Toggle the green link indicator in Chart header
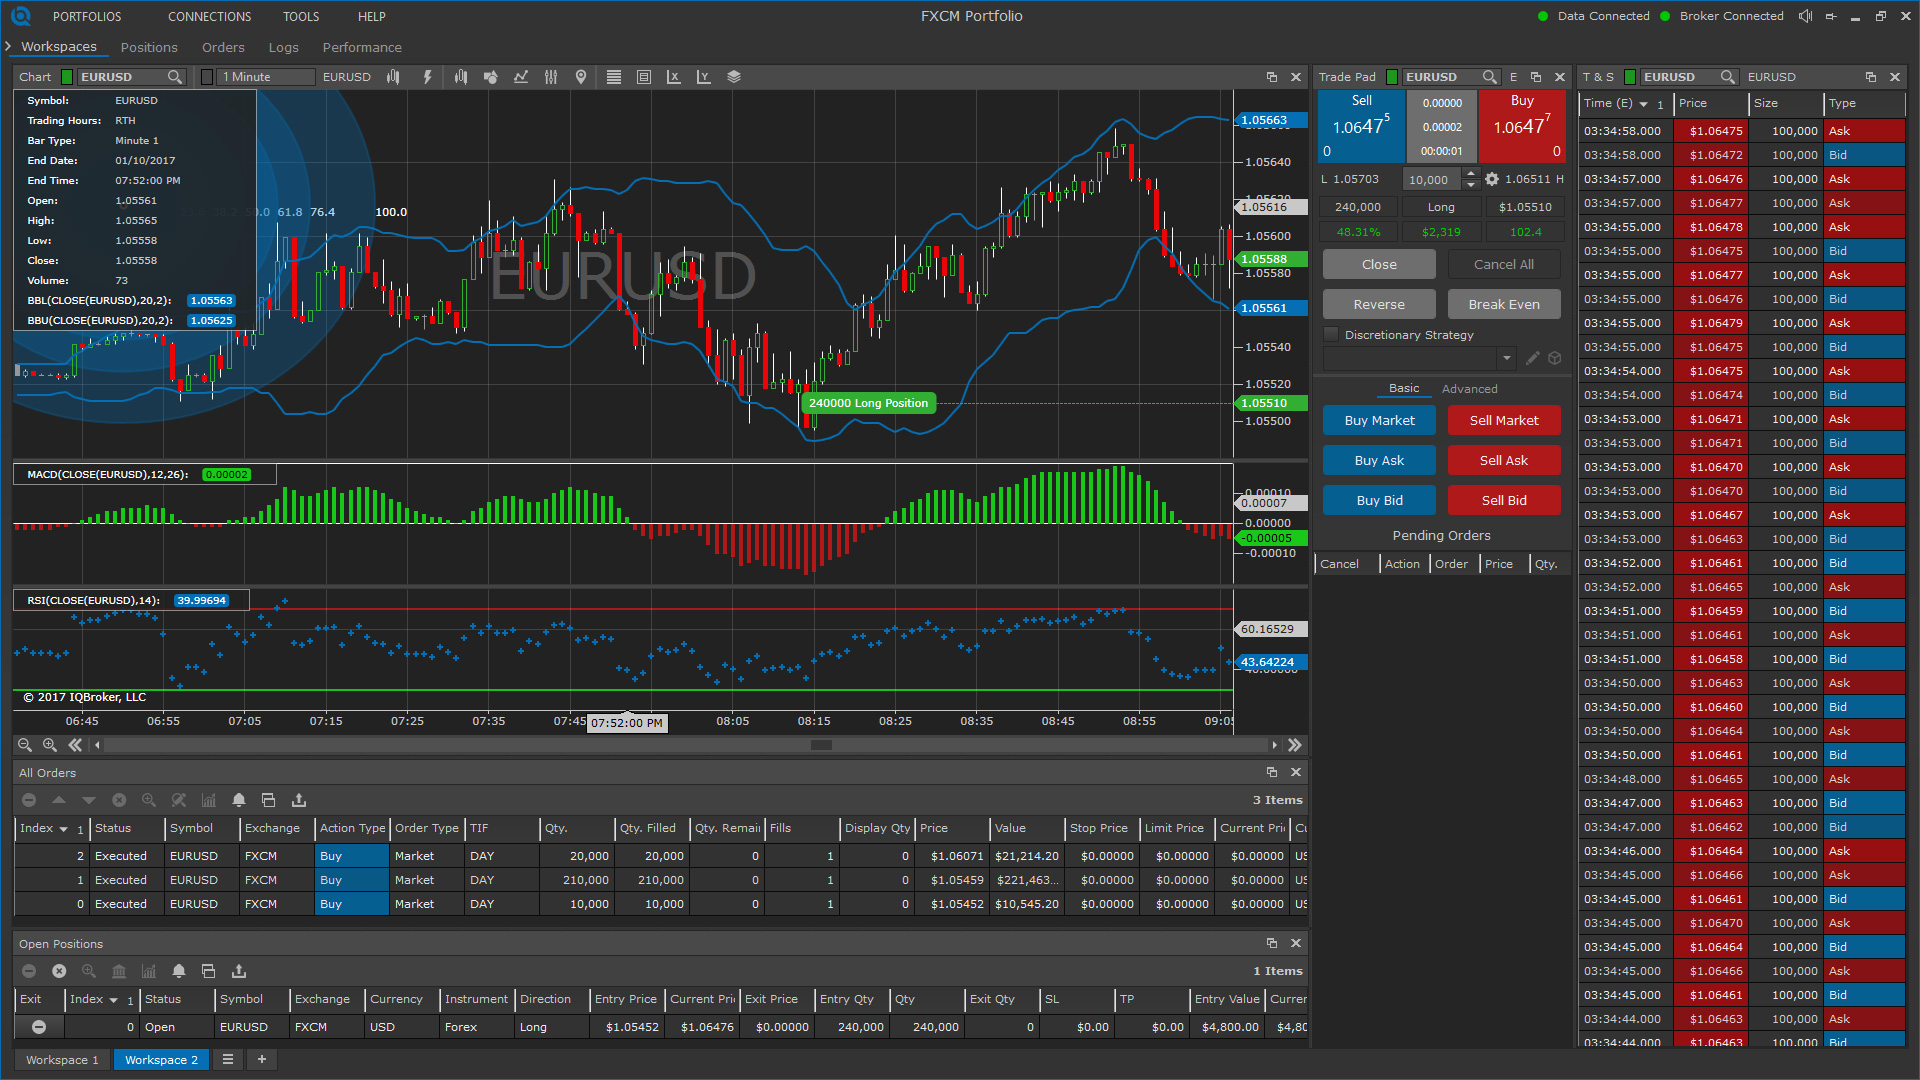This screenshot has height=1080, width=1920. 67,77
